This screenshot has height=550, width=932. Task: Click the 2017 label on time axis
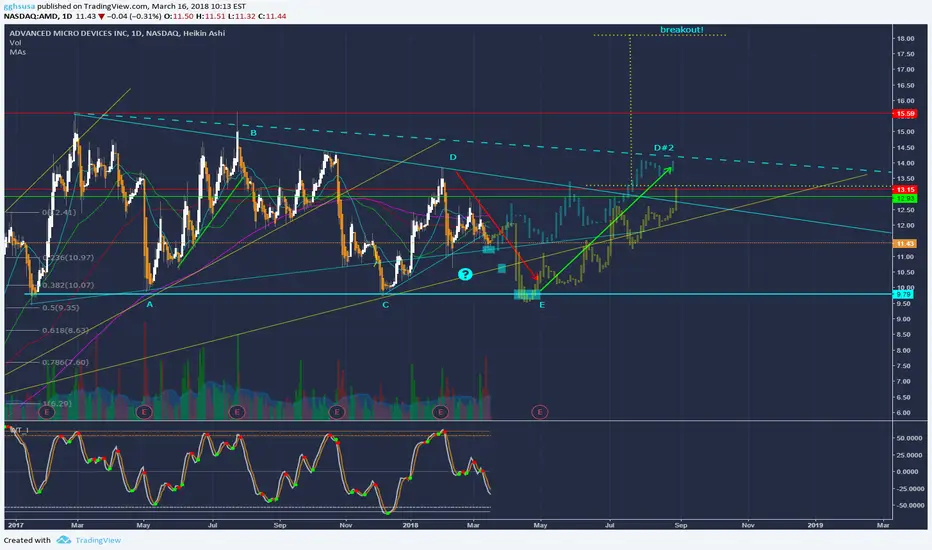(15, 525)
